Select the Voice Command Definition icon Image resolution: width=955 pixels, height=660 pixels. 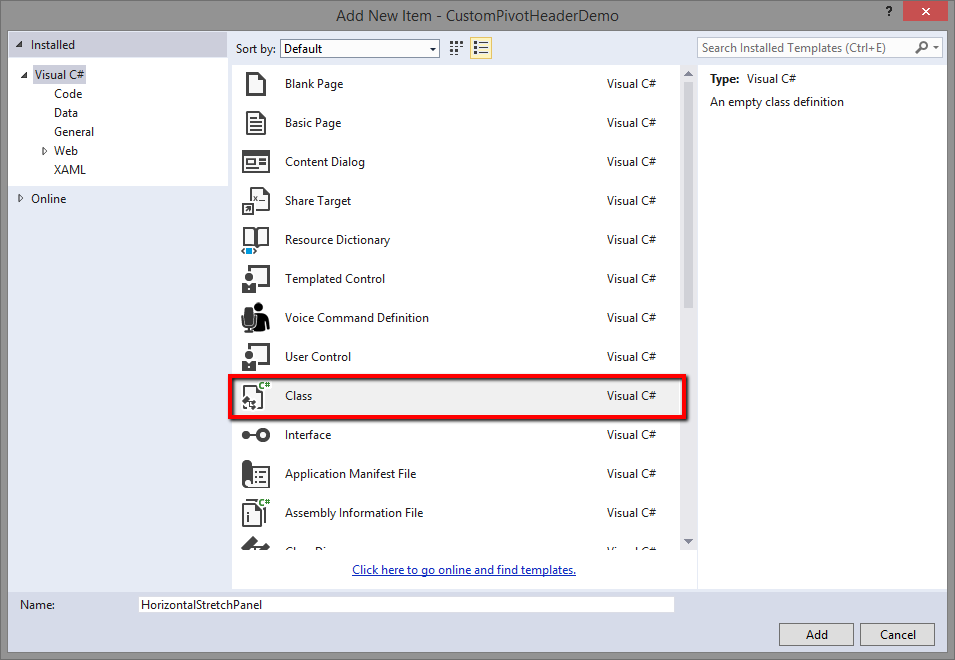255,318
